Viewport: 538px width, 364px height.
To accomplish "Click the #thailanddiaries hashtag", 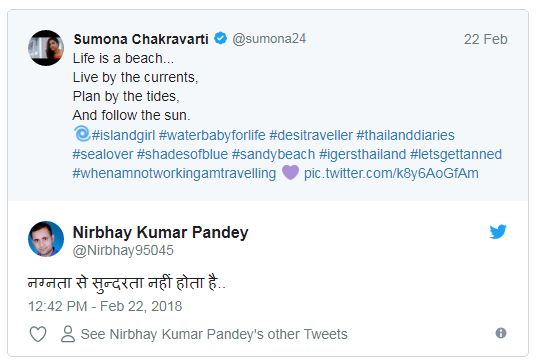I will pyautogui.click(x=406, y=135).
